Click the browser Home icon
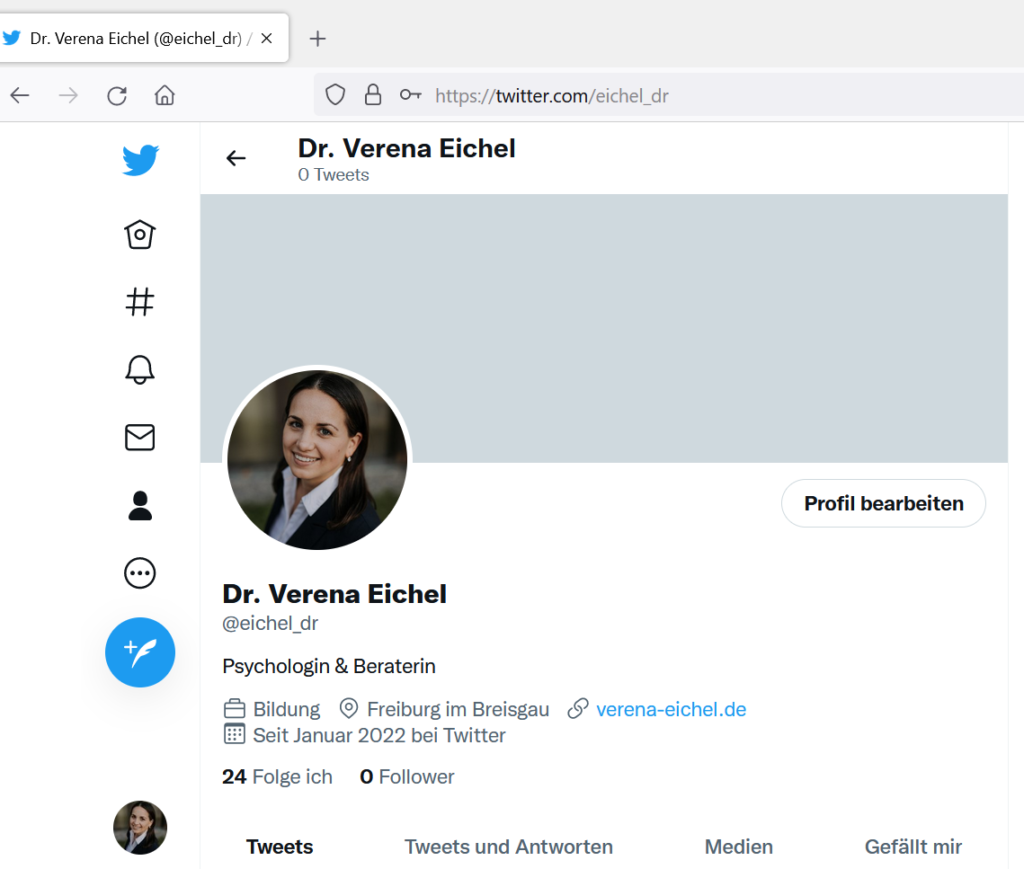 pos(165,95)
